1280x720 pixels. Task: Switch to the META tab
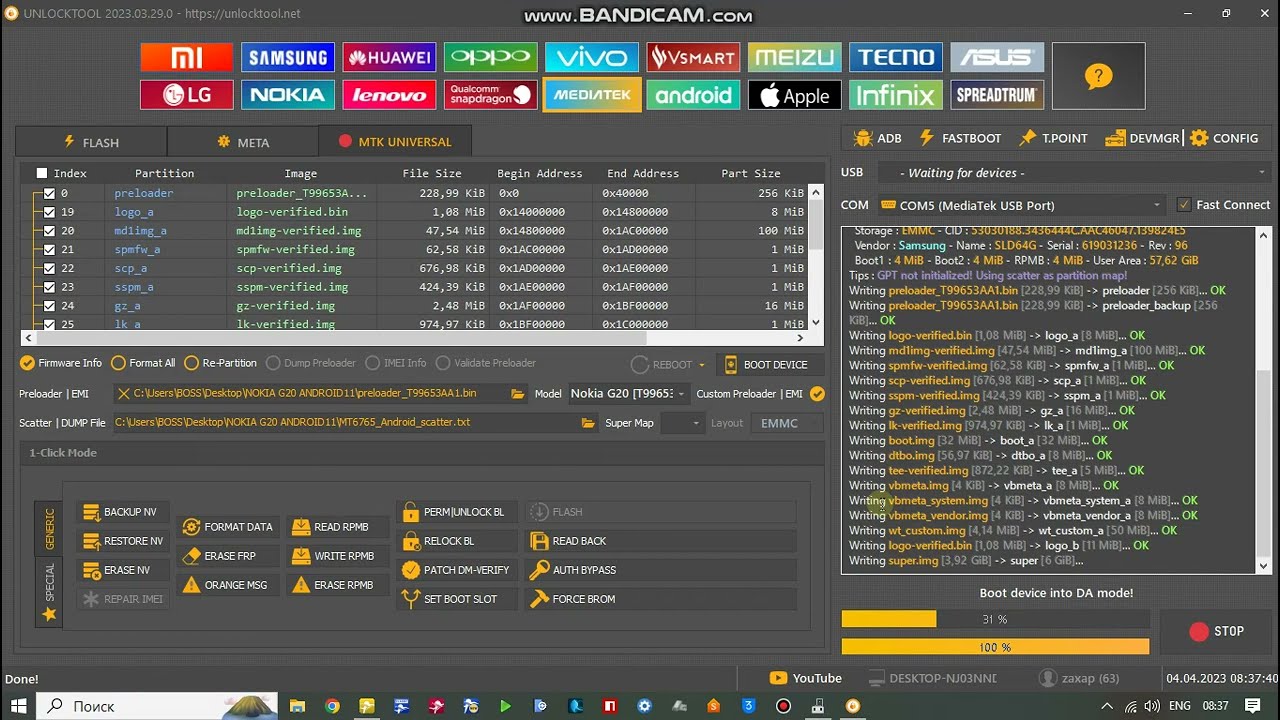click(243, 142)
